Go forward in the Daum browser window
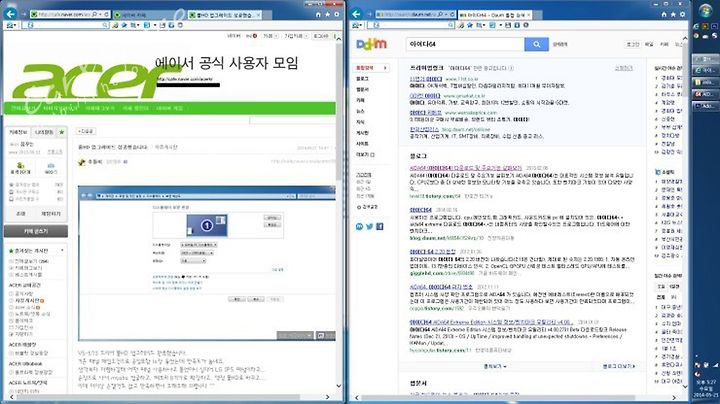This screenshot has width=720, height=404. click(x=369, y=14)
